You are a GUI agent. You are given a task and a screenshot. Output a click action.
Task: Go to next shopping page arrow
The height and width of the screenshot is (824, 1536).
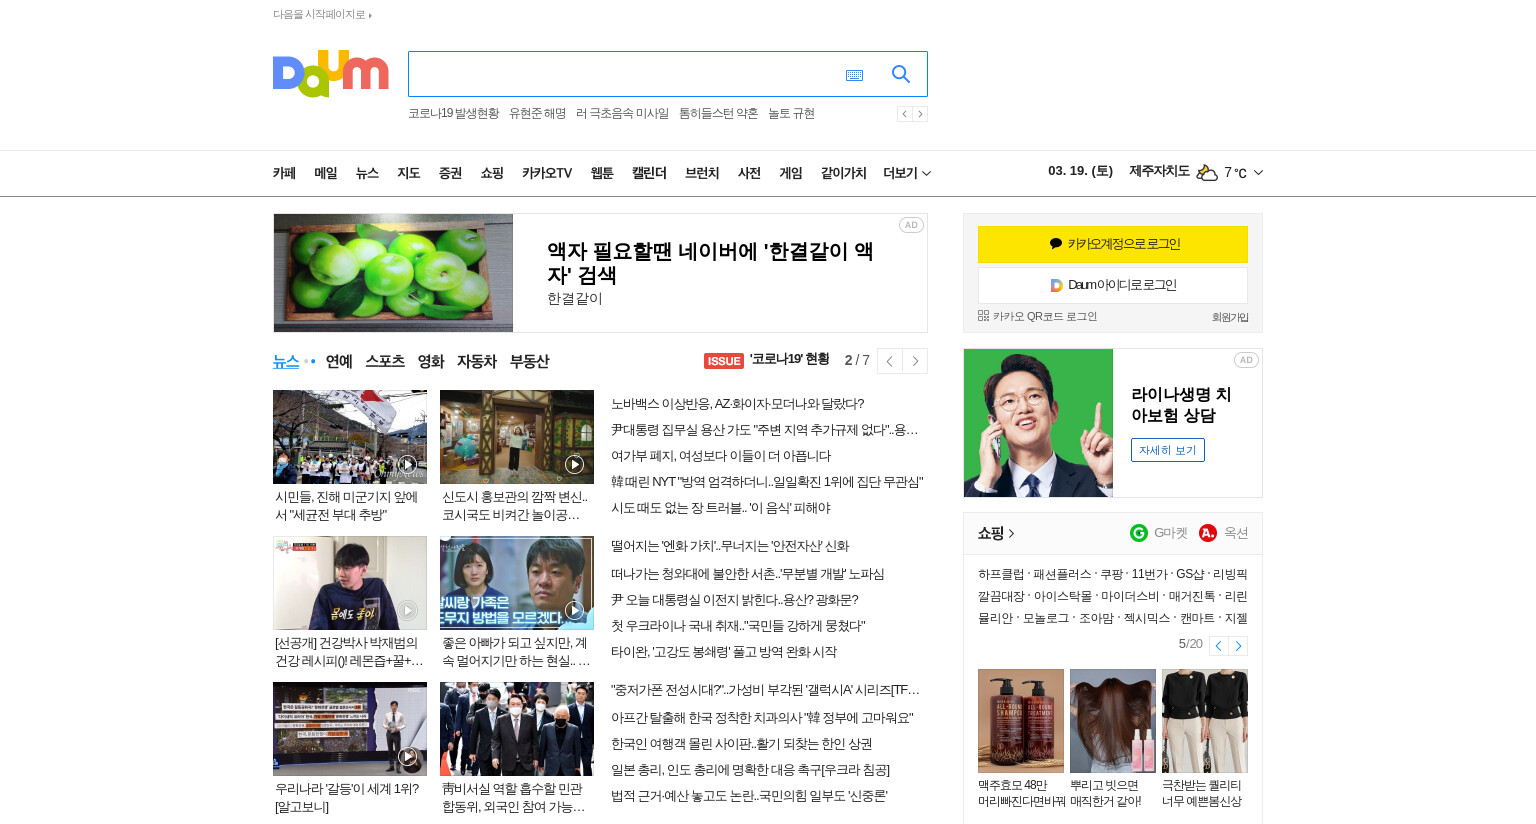pos(1238,646)
